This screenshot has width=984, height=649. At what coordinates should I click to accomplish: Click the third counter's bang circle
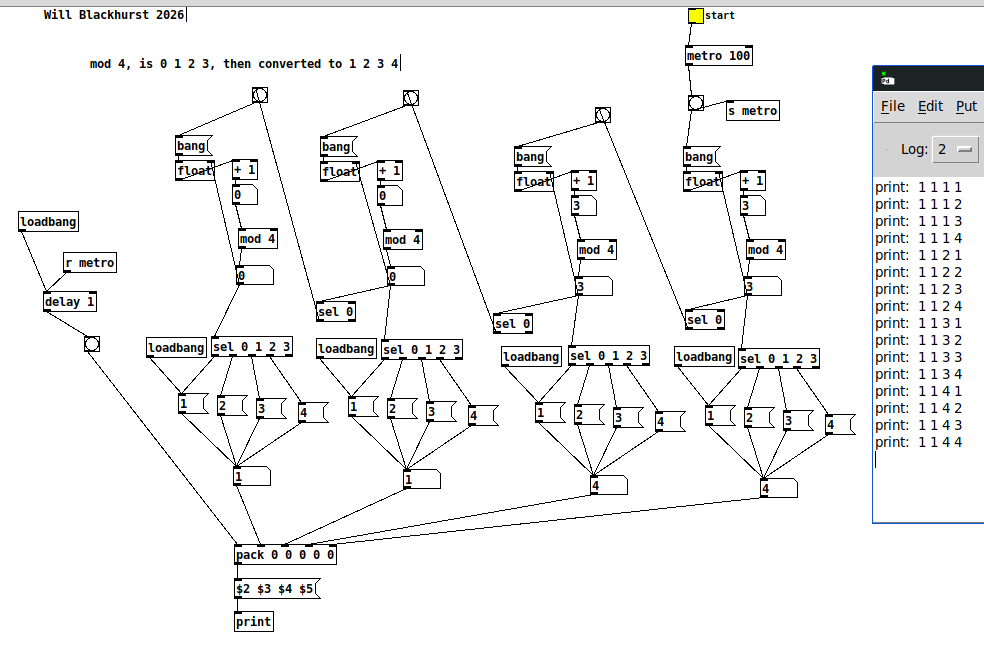pyautogui.click(x=600, y=113)
